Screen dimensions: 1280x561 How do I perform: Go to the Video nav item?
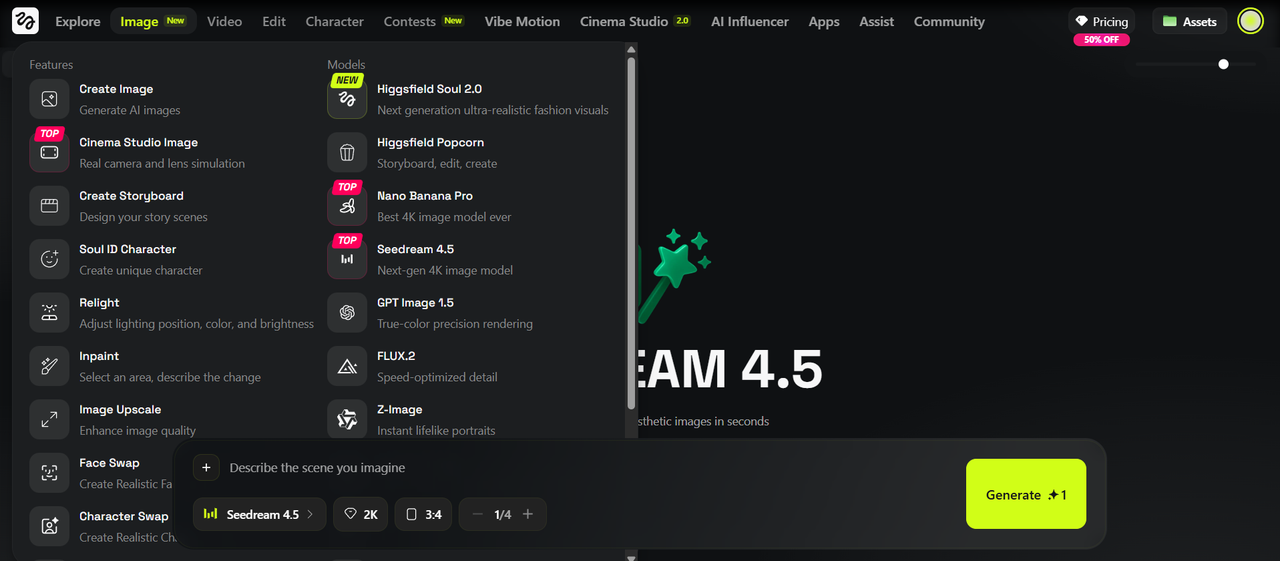tap(224, 21)
